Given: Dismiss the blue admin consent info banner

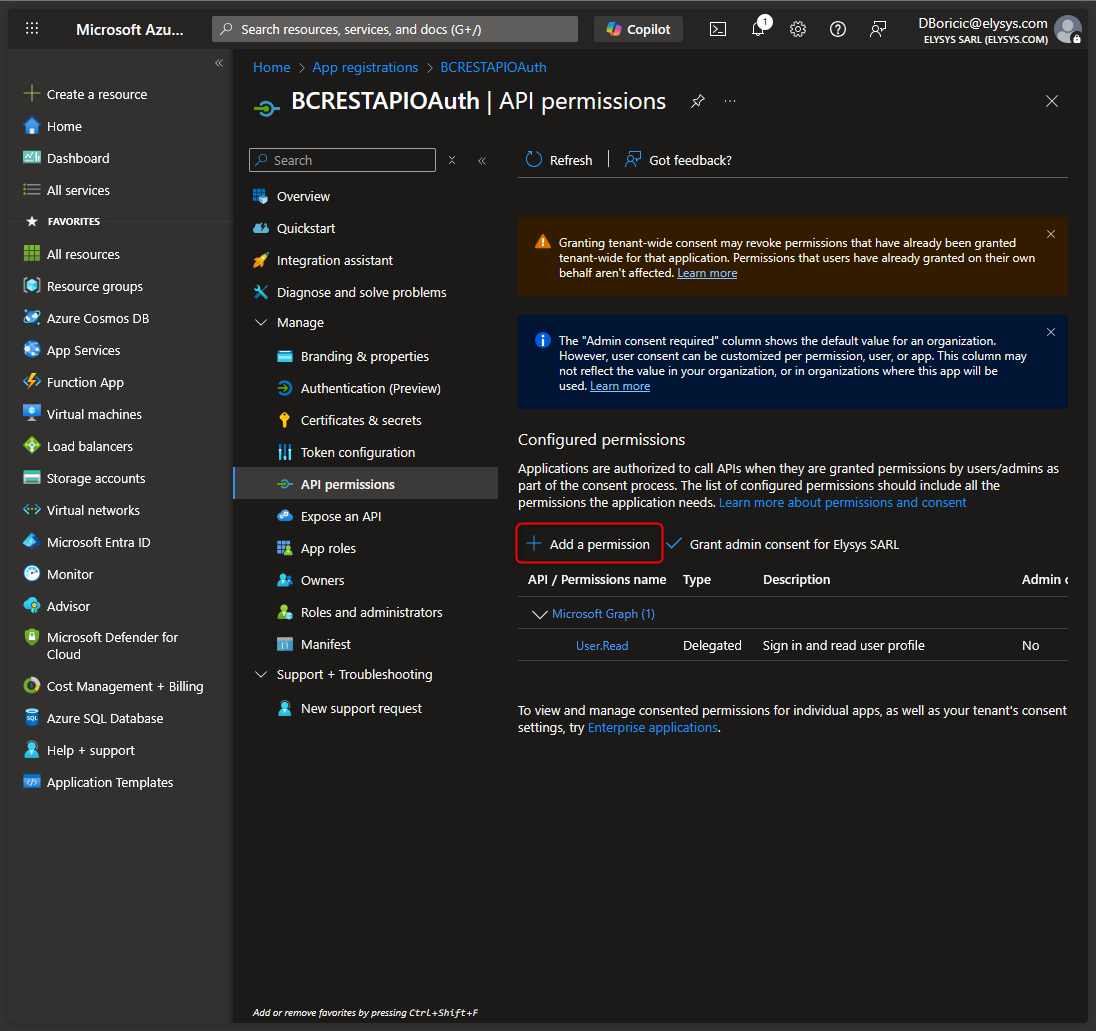Looking at the screenshot, I should pyautogui.click(x=1051, y=332).
